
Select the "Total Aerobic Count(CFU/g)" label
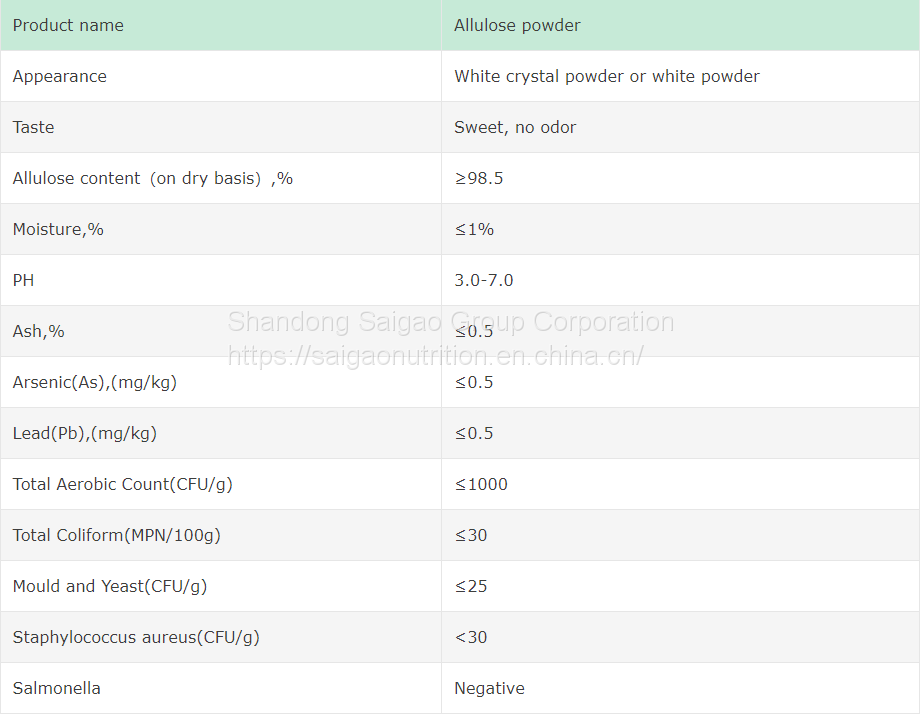(122, 484)
